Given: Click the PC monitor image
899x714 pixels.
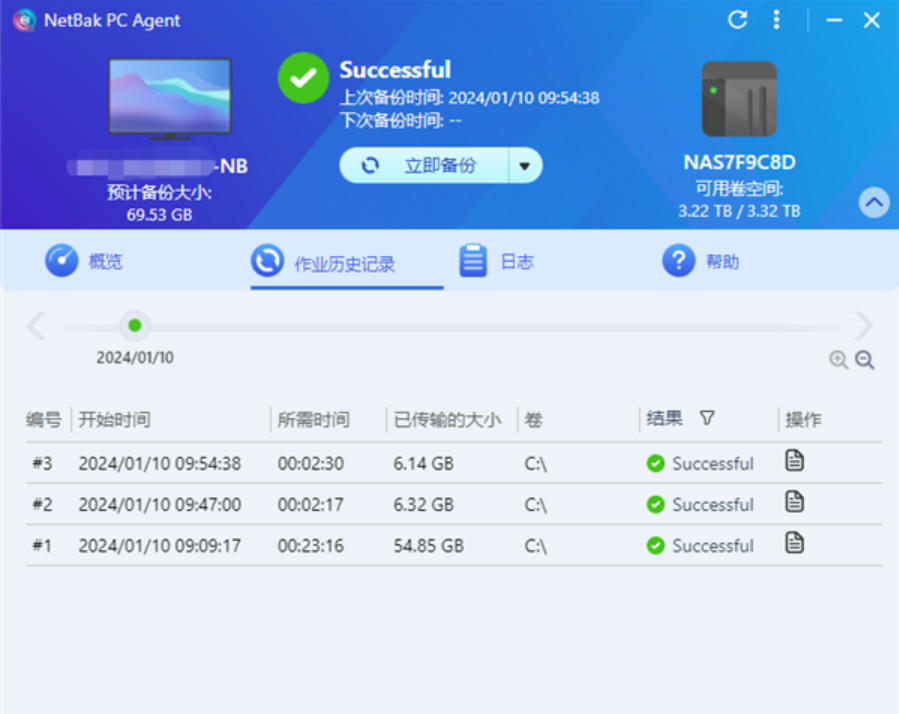Looking at the screenshot, I should click(170, 99).
